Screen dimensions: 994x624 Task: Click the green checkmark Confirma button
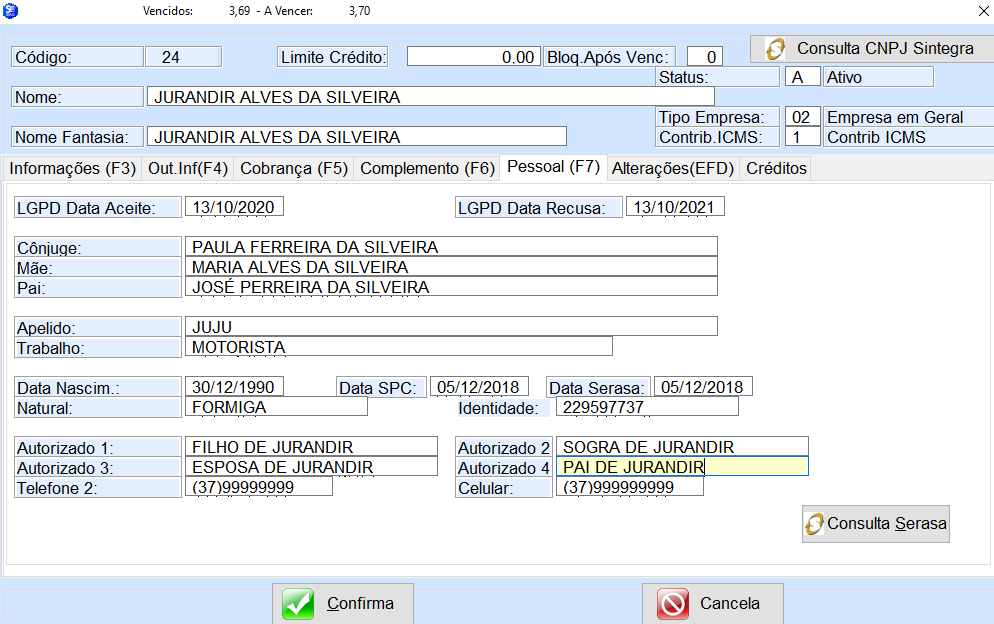pyautogui.click(x=343, y=604)
